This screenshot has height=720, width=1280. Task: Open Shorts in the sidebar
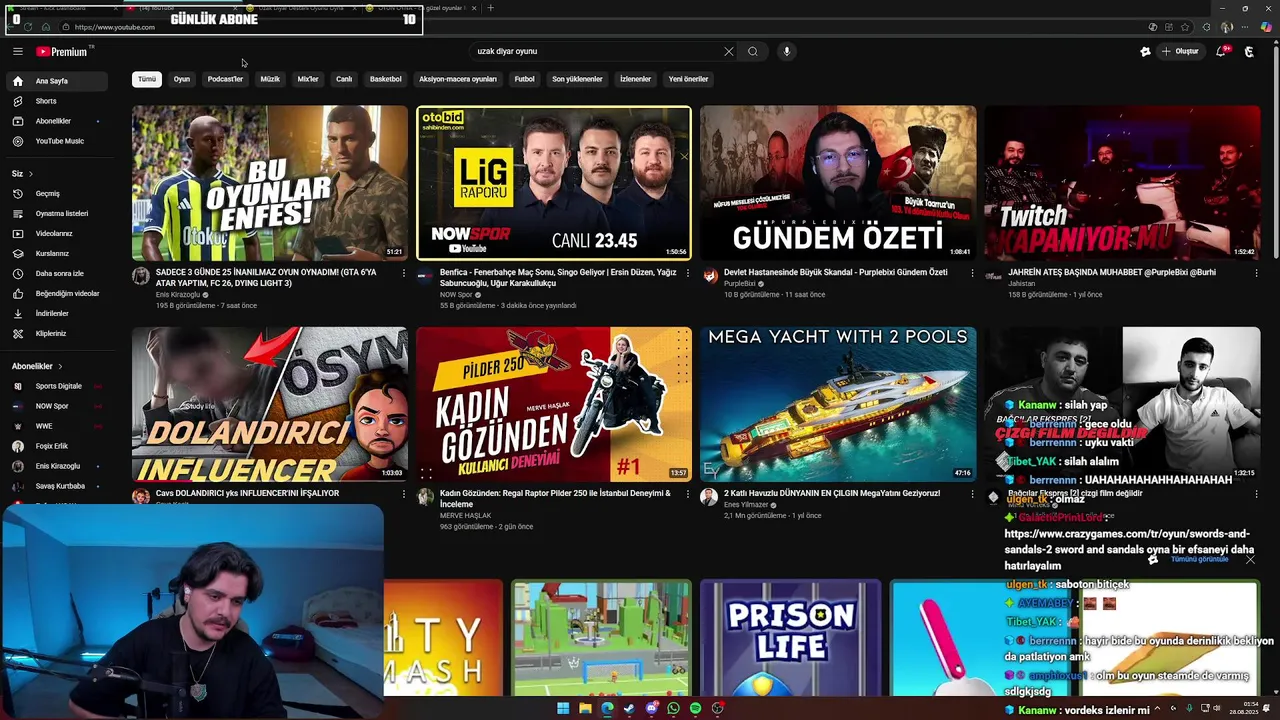56,101
